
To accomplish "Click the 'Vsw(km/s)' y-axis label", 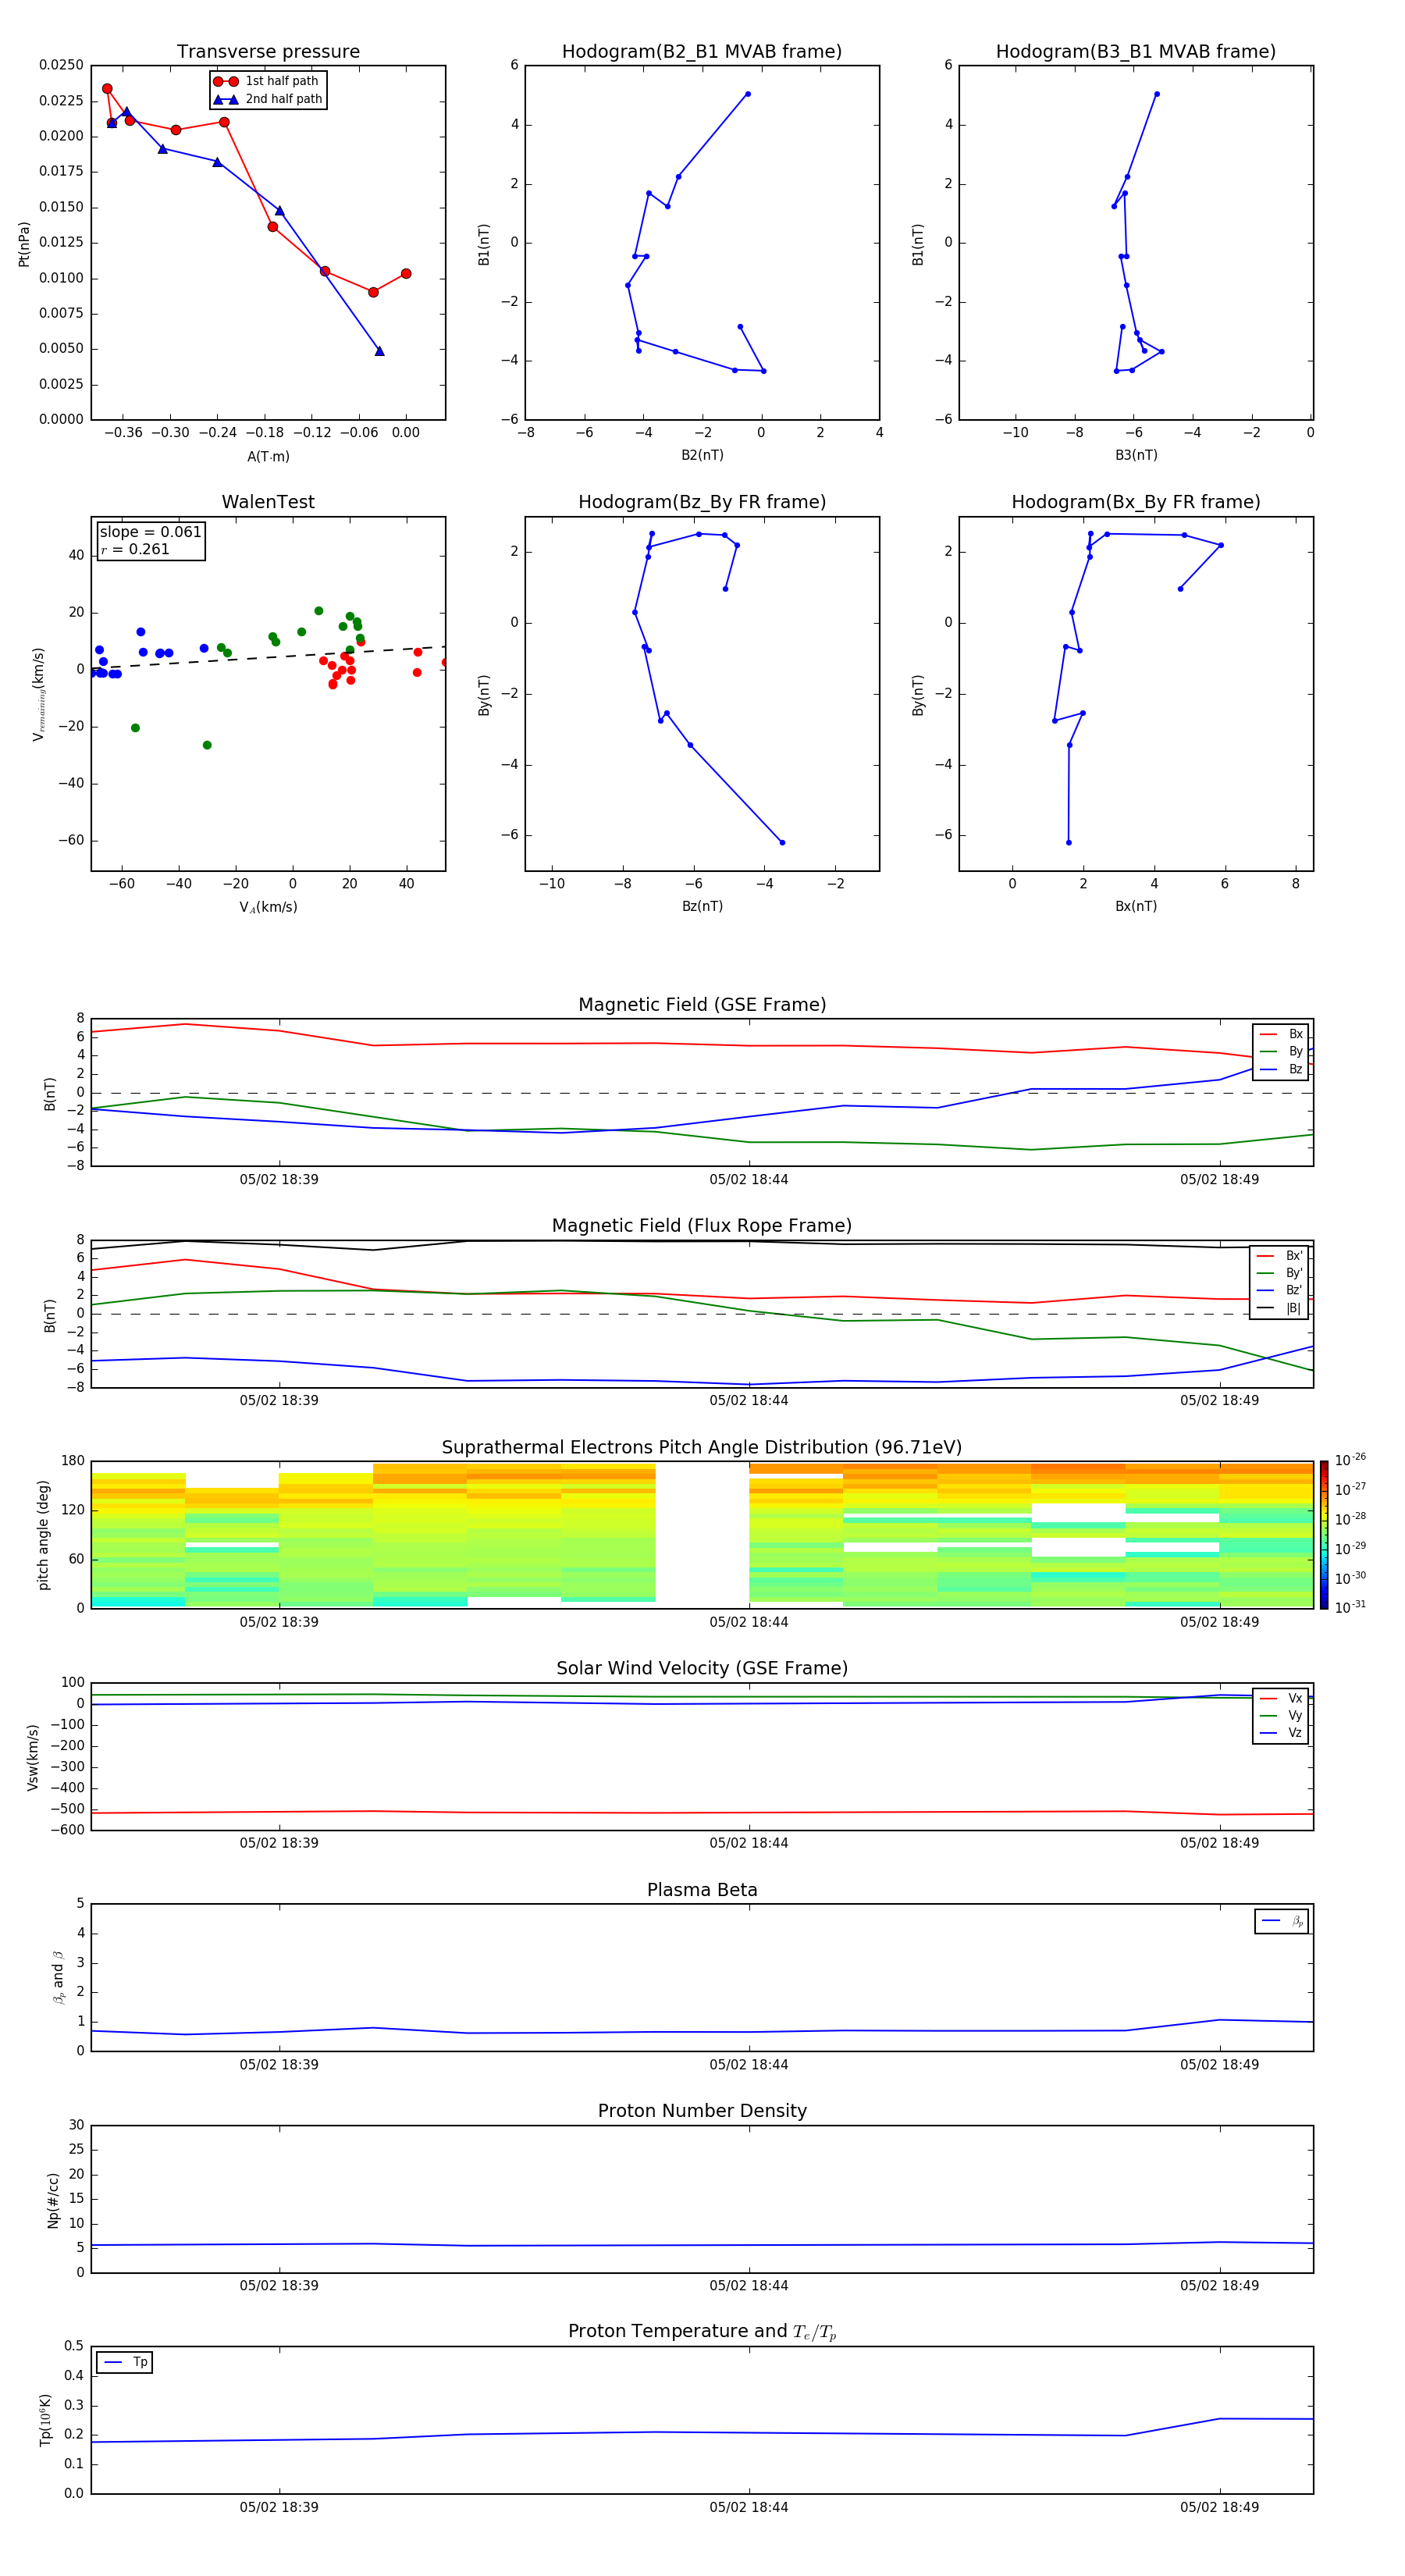I will point(33,1756).
